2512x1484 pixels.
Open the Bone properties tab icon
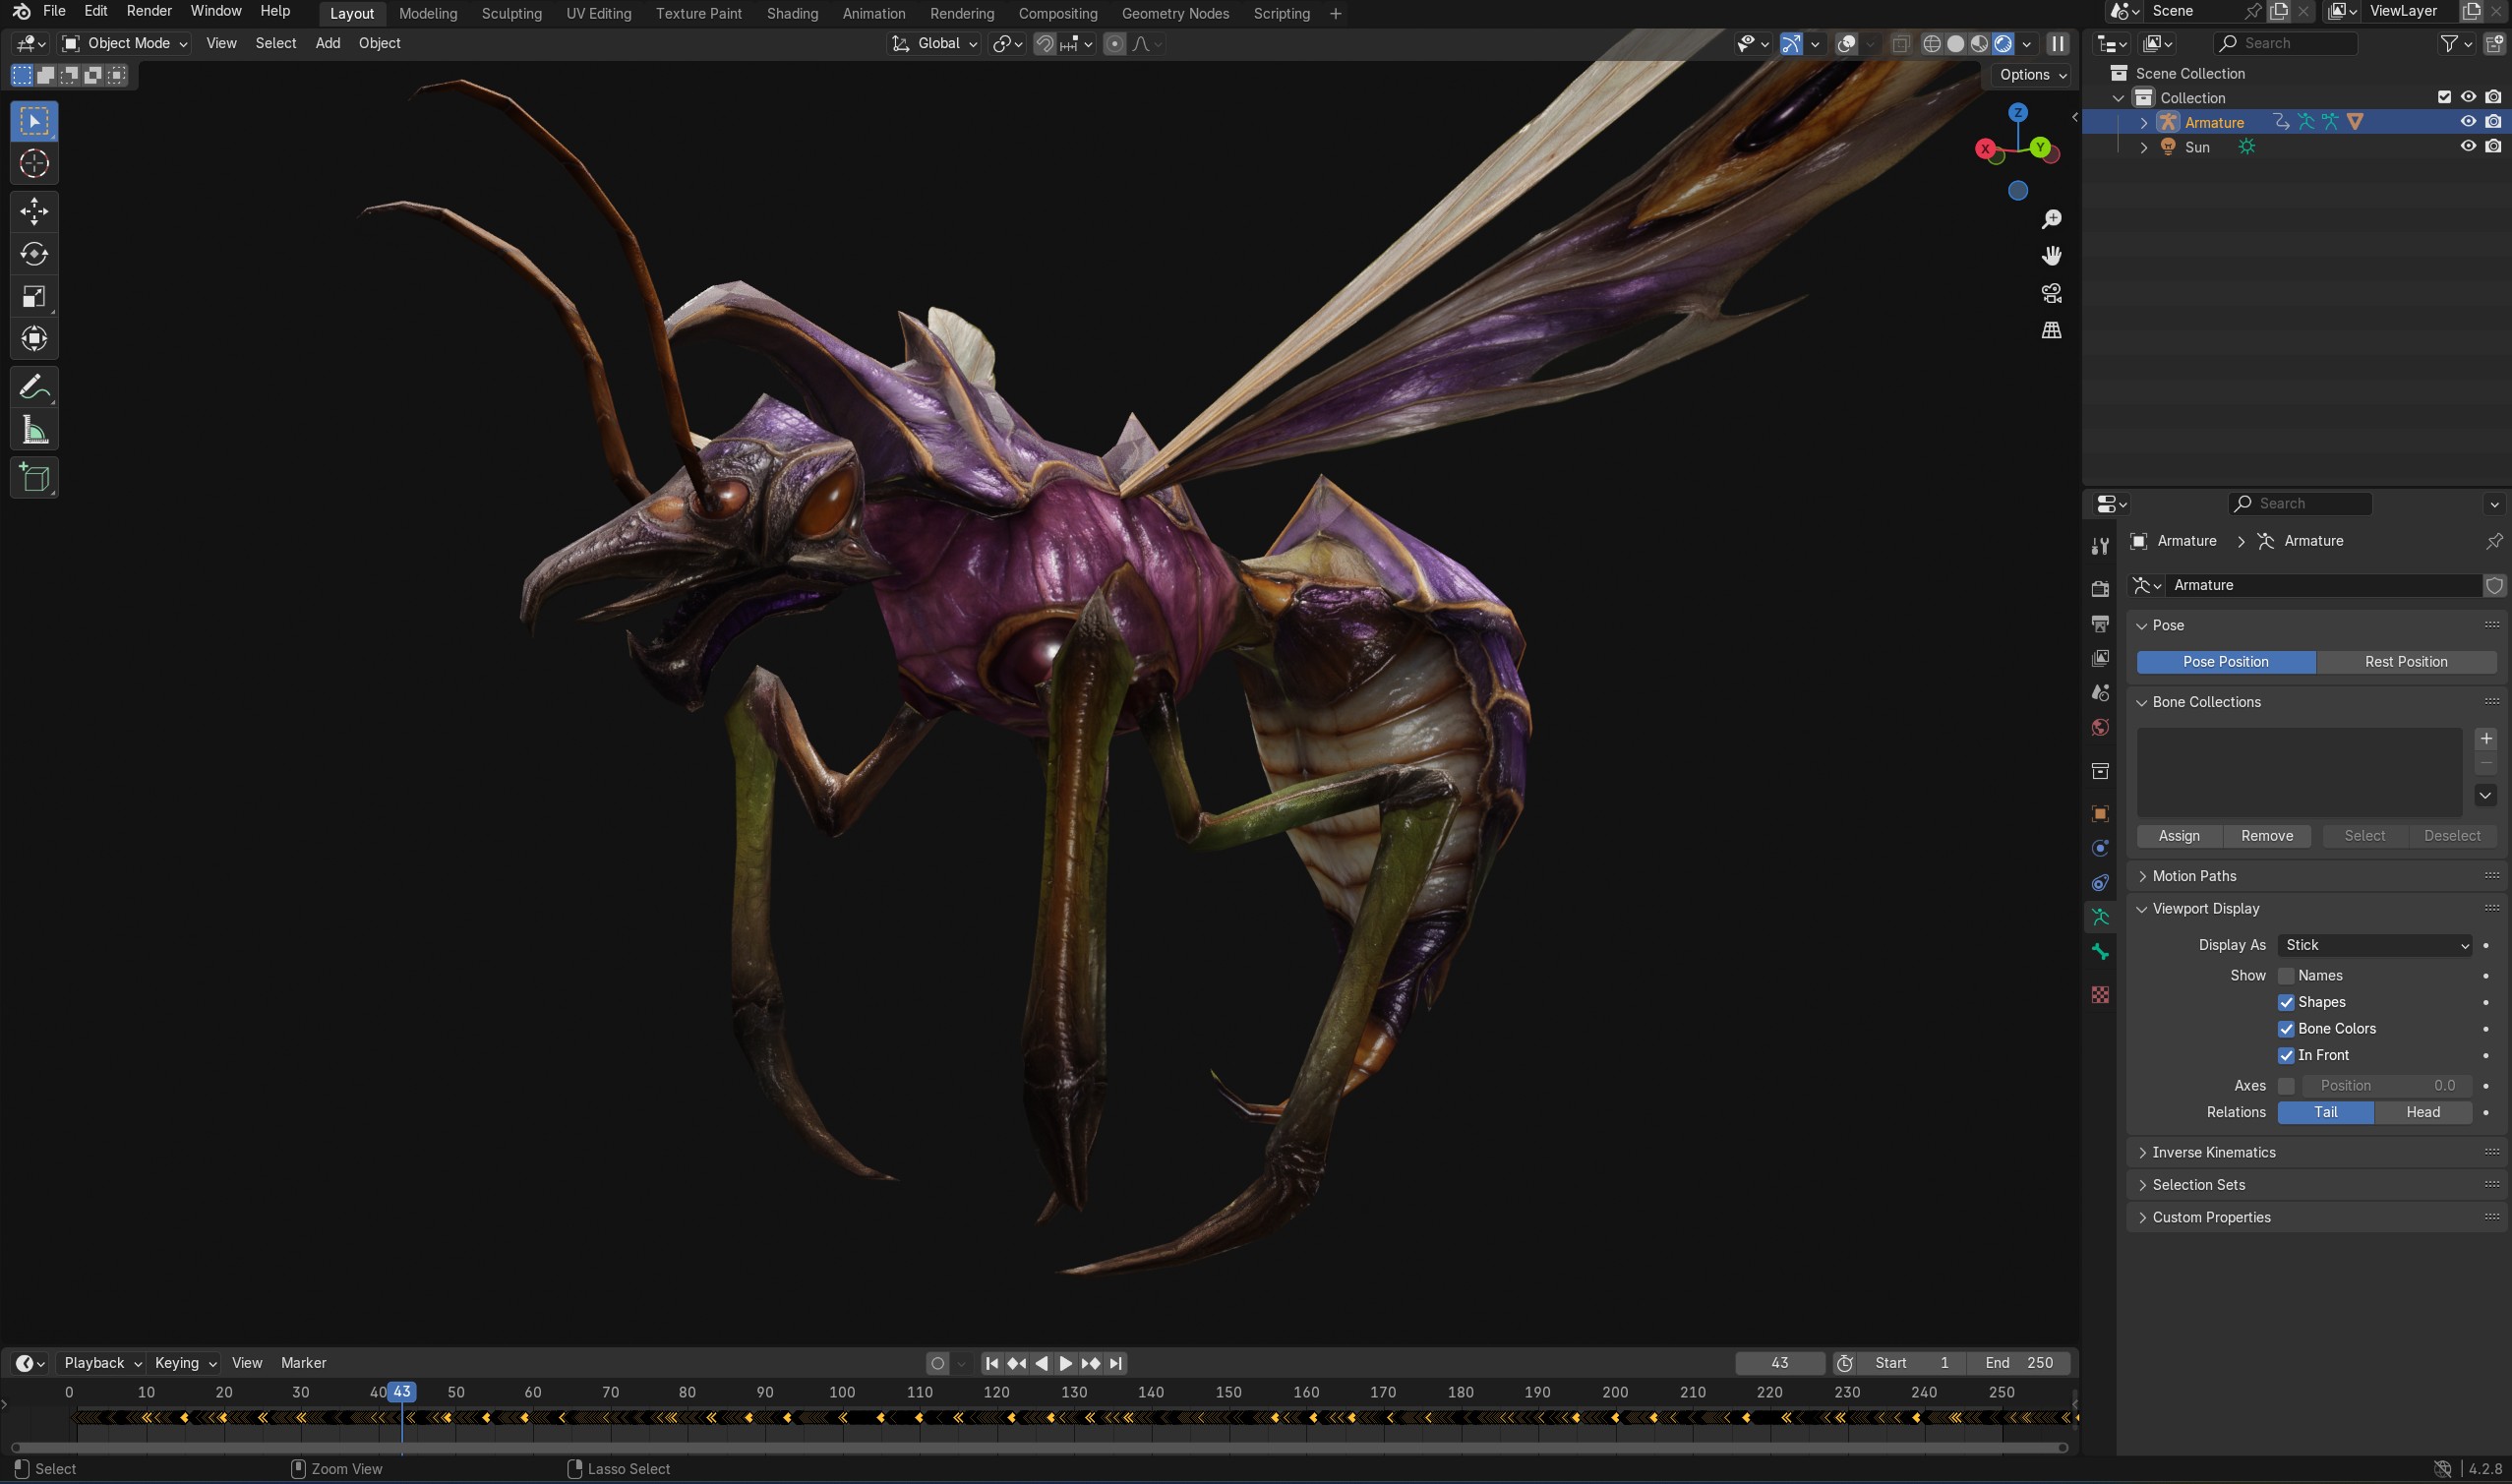pyautogui.click(x=2100, y=952)
